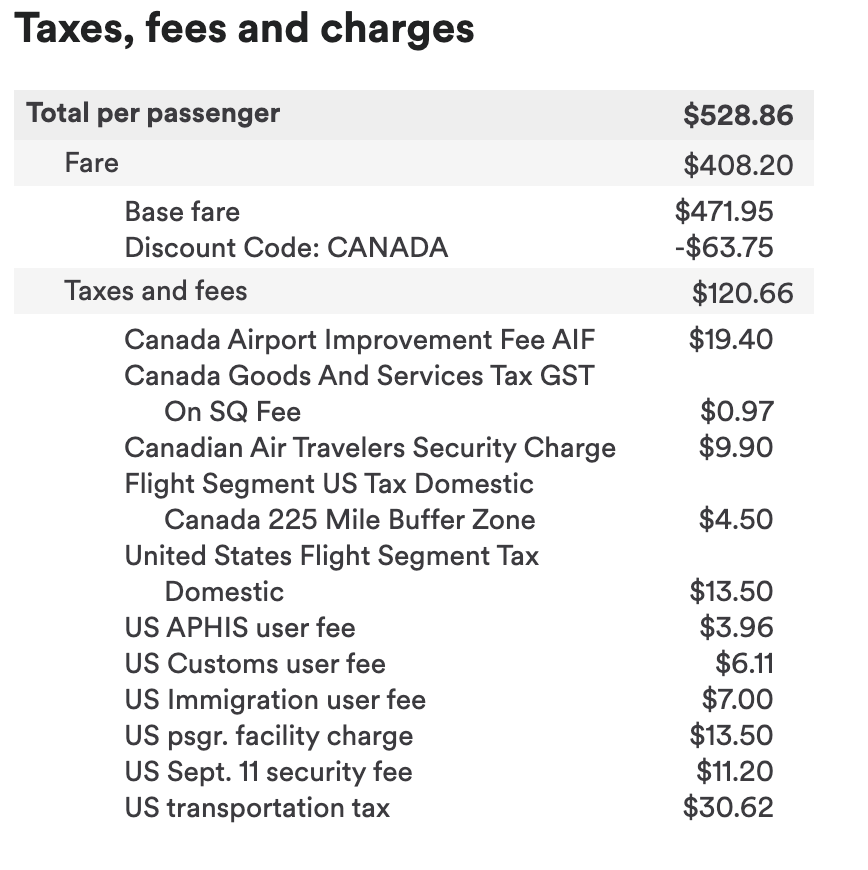
Task: Select the US APHIS user fee
Action: click(240, 628)
